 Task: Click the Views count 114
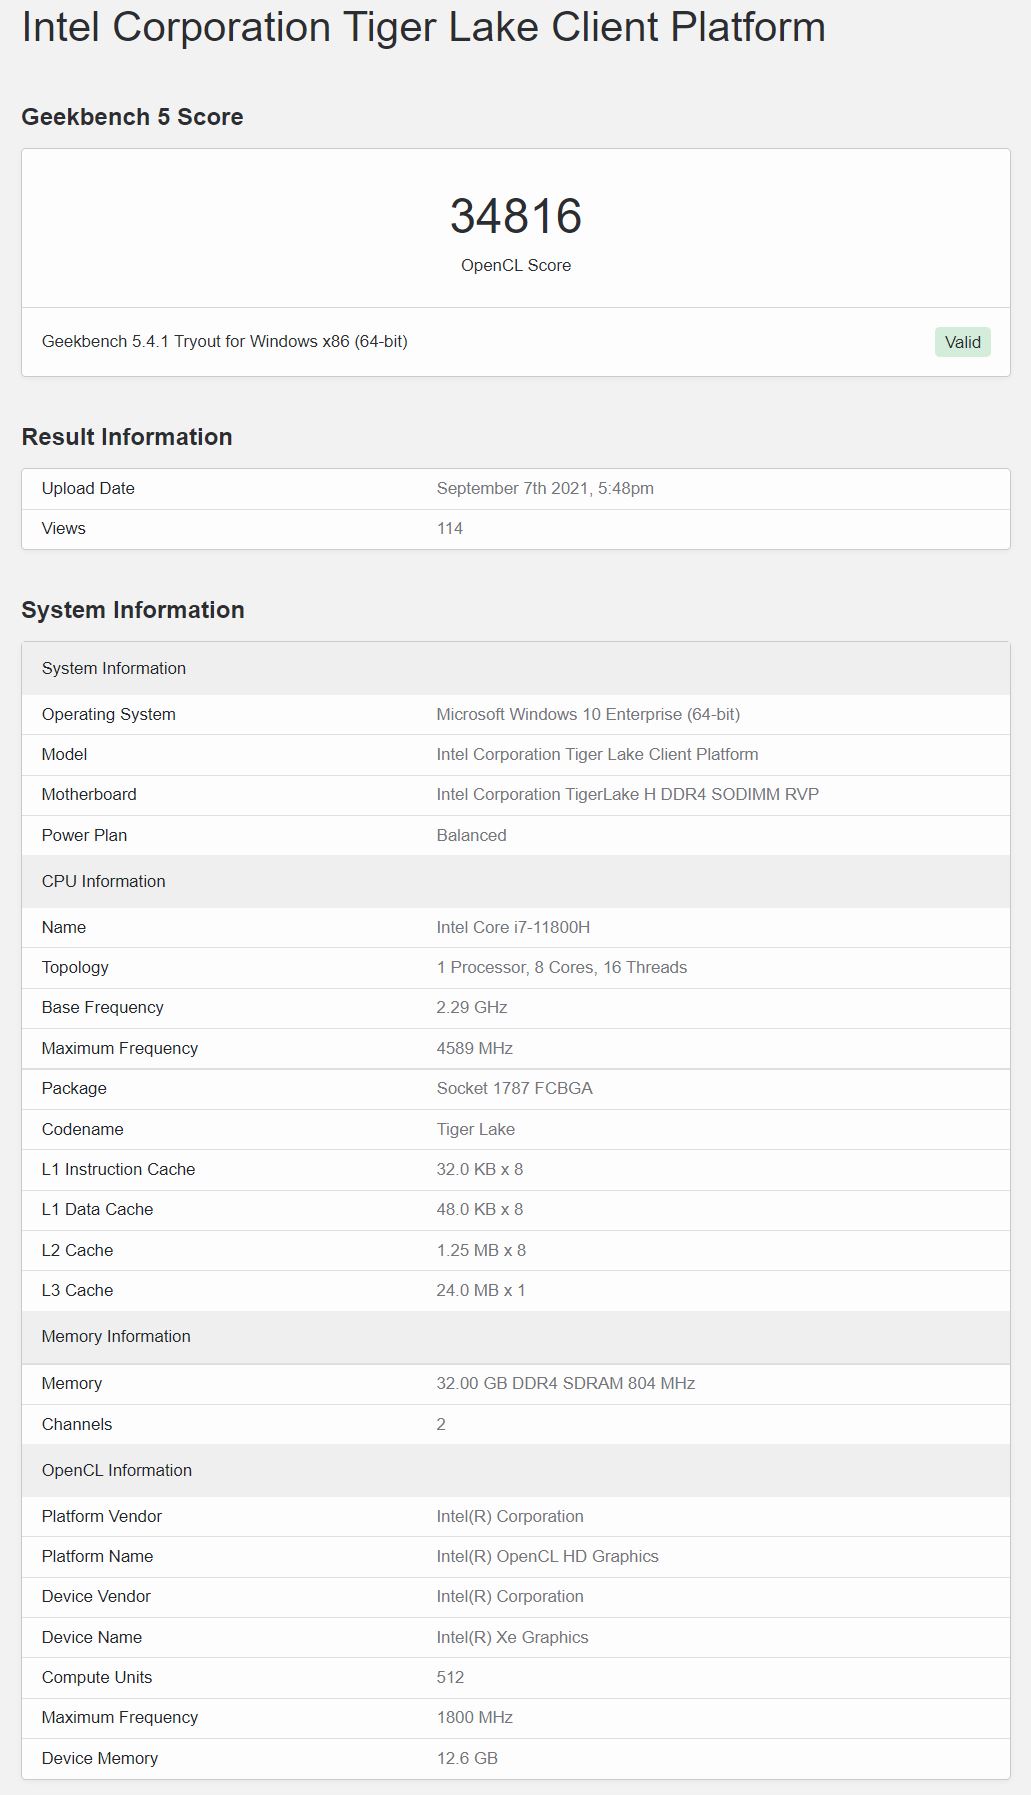coord(450,528)
